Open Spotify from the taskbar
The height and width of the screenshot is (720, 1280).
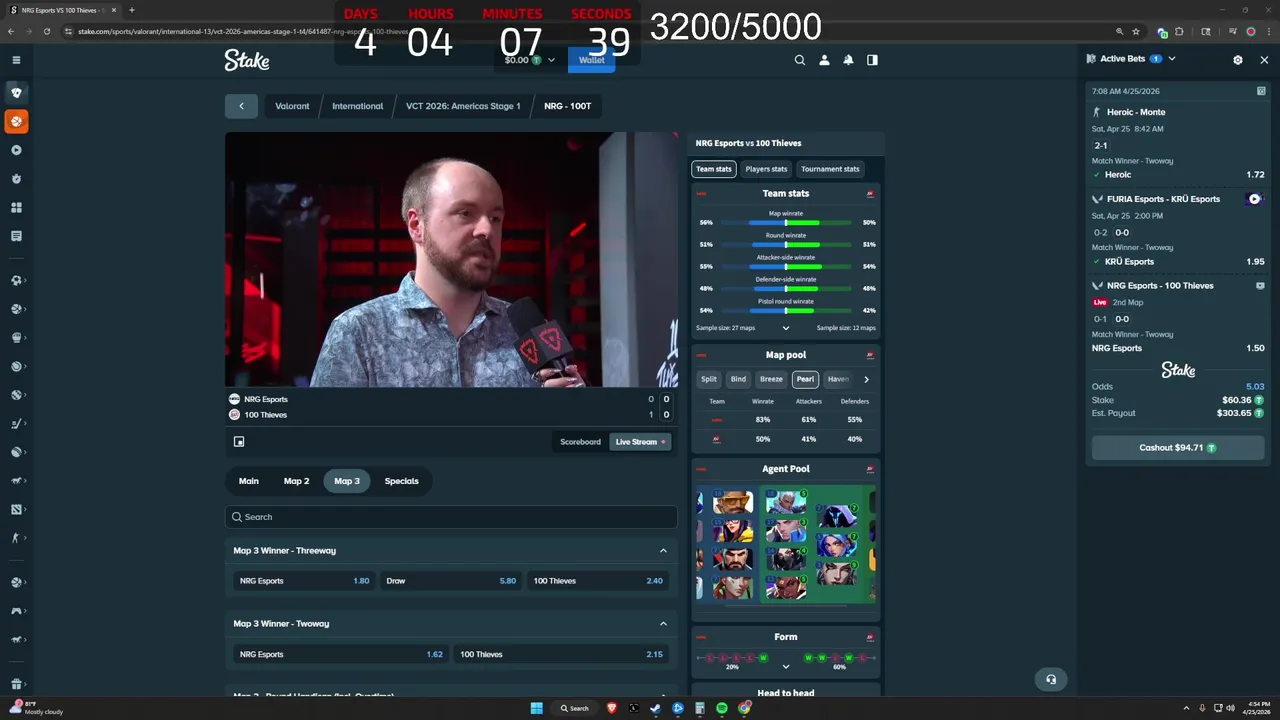click(x=722, y=708)
